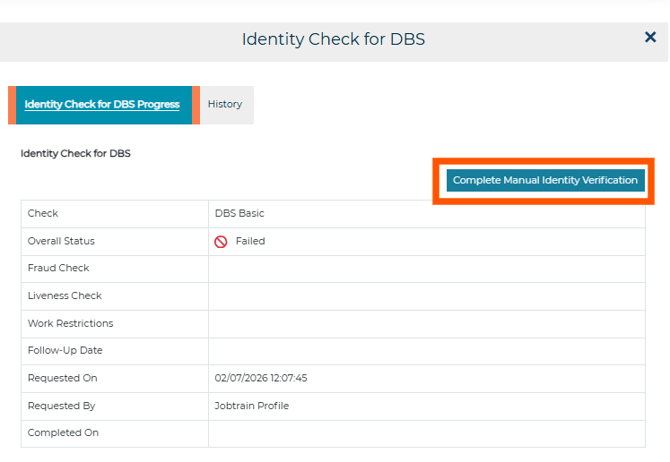
Task: Select Identity Check for DBS Progress tab
Action: pos(104,105)
